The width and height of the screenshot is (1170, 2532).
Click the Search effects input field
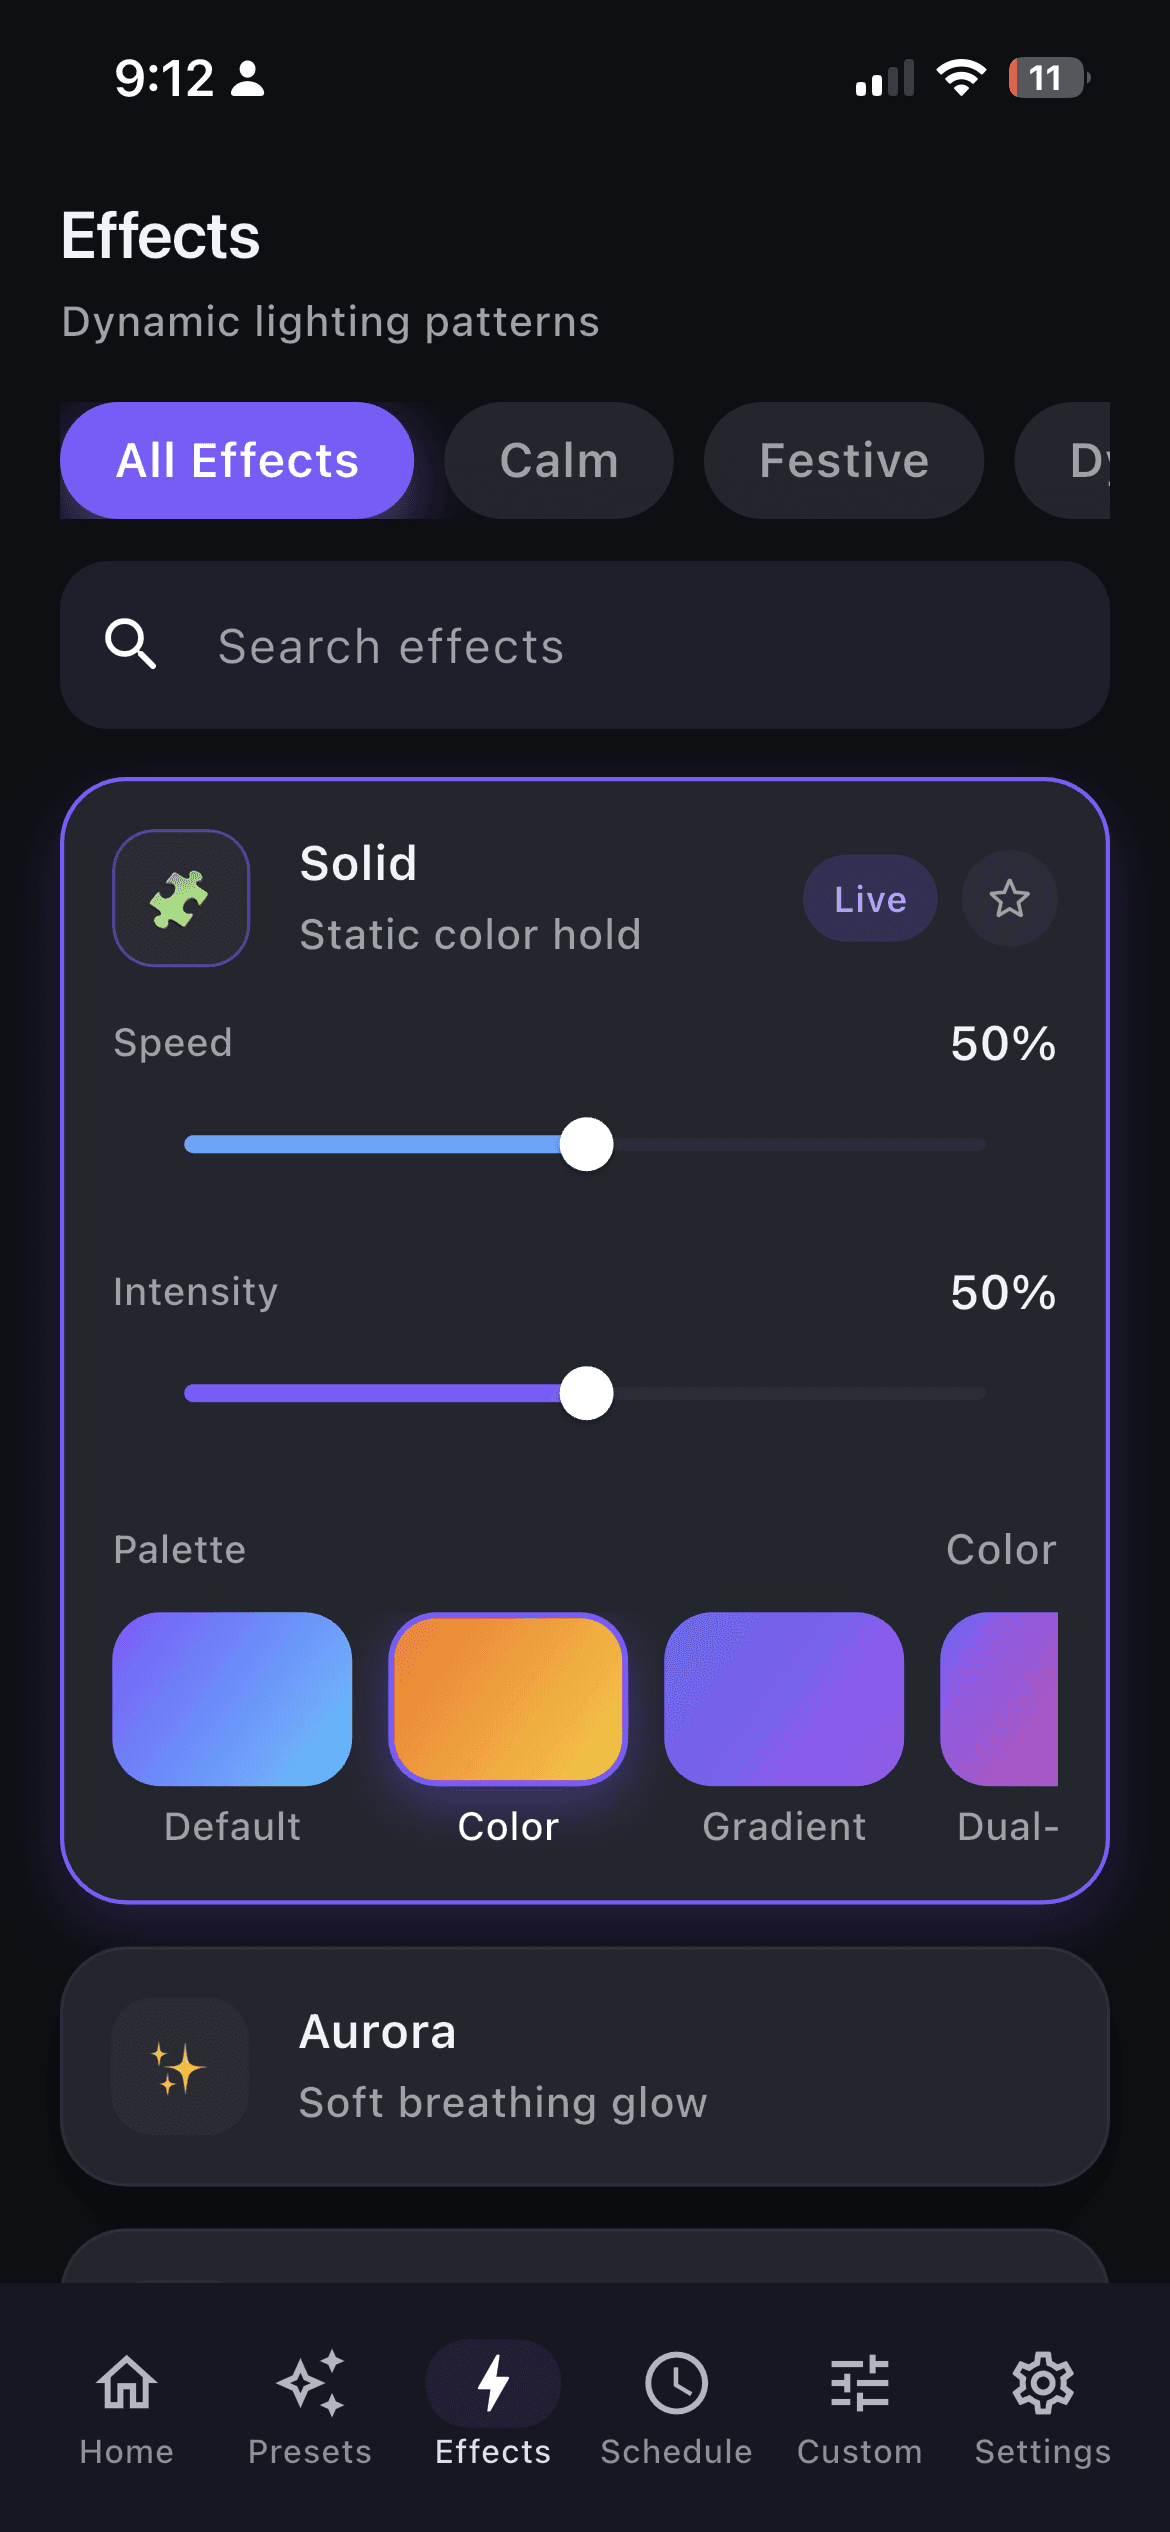coord(585,644)
